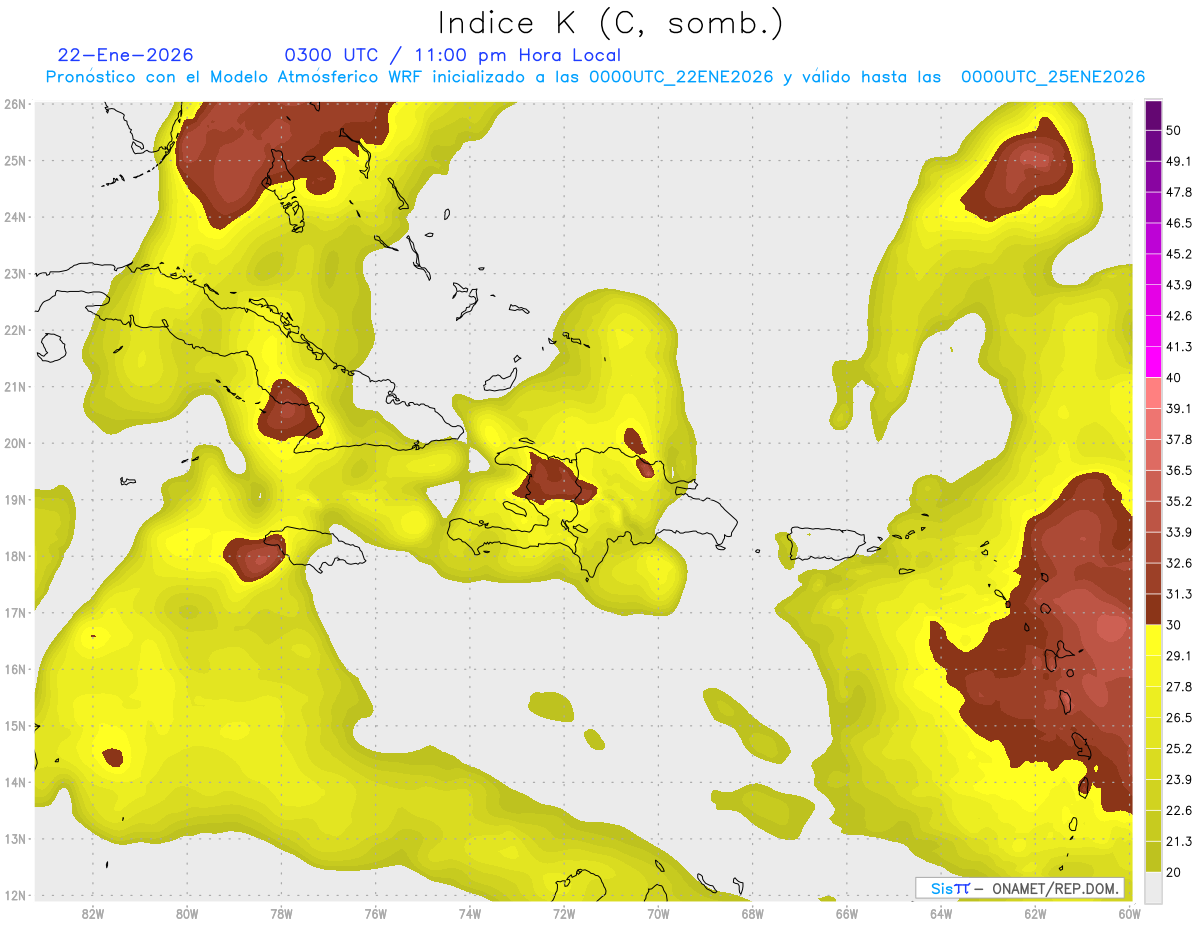Click the colorbar value "49.1"
This screenshot has width=1200, height=927.
click(x=1178, y=161)
